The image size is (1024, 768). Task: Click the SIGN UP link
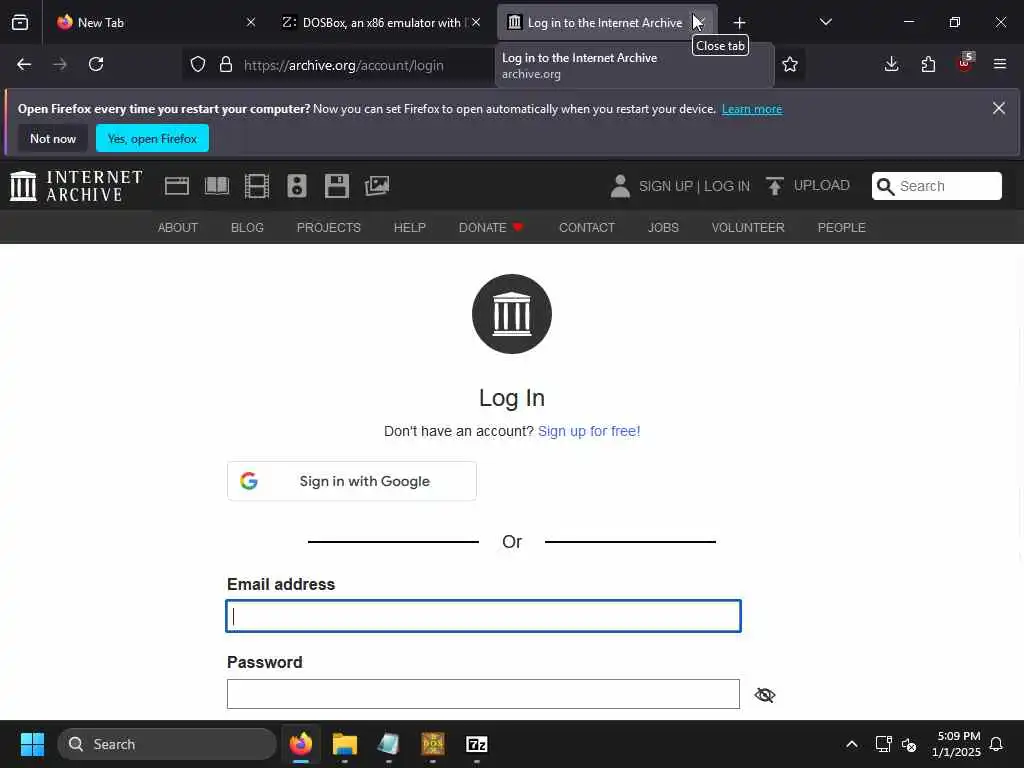(665, 186)
